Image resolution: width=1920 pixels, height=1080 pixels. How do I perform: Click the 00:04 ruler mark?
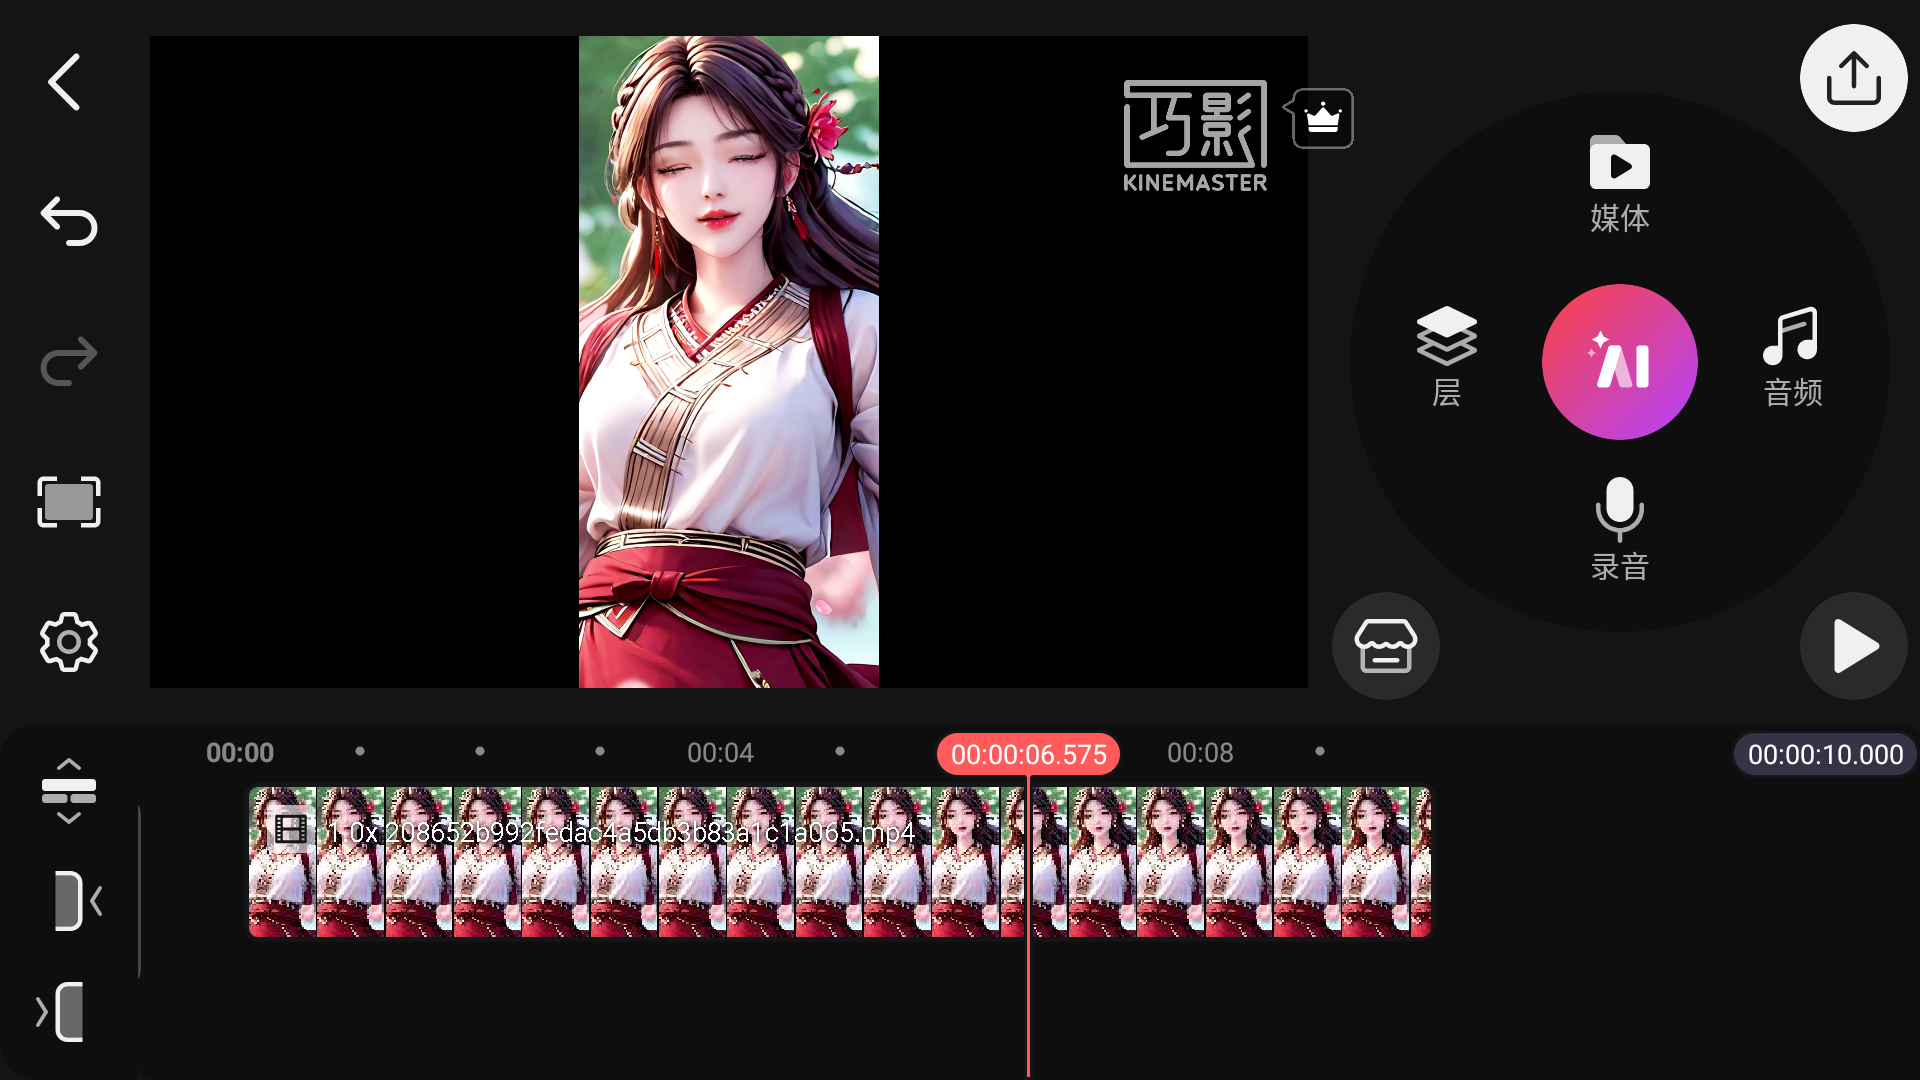tap(720, 753)
